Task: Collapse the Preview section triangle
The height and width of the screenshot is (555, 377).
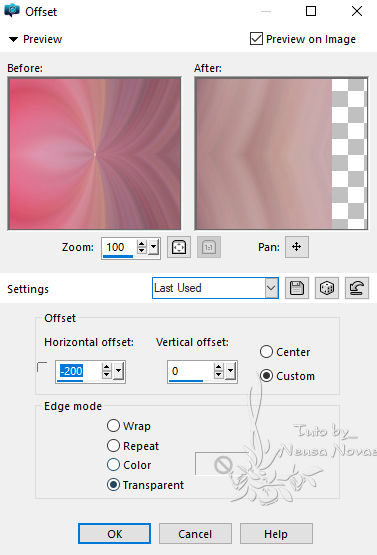Action: tap(13, 39)
